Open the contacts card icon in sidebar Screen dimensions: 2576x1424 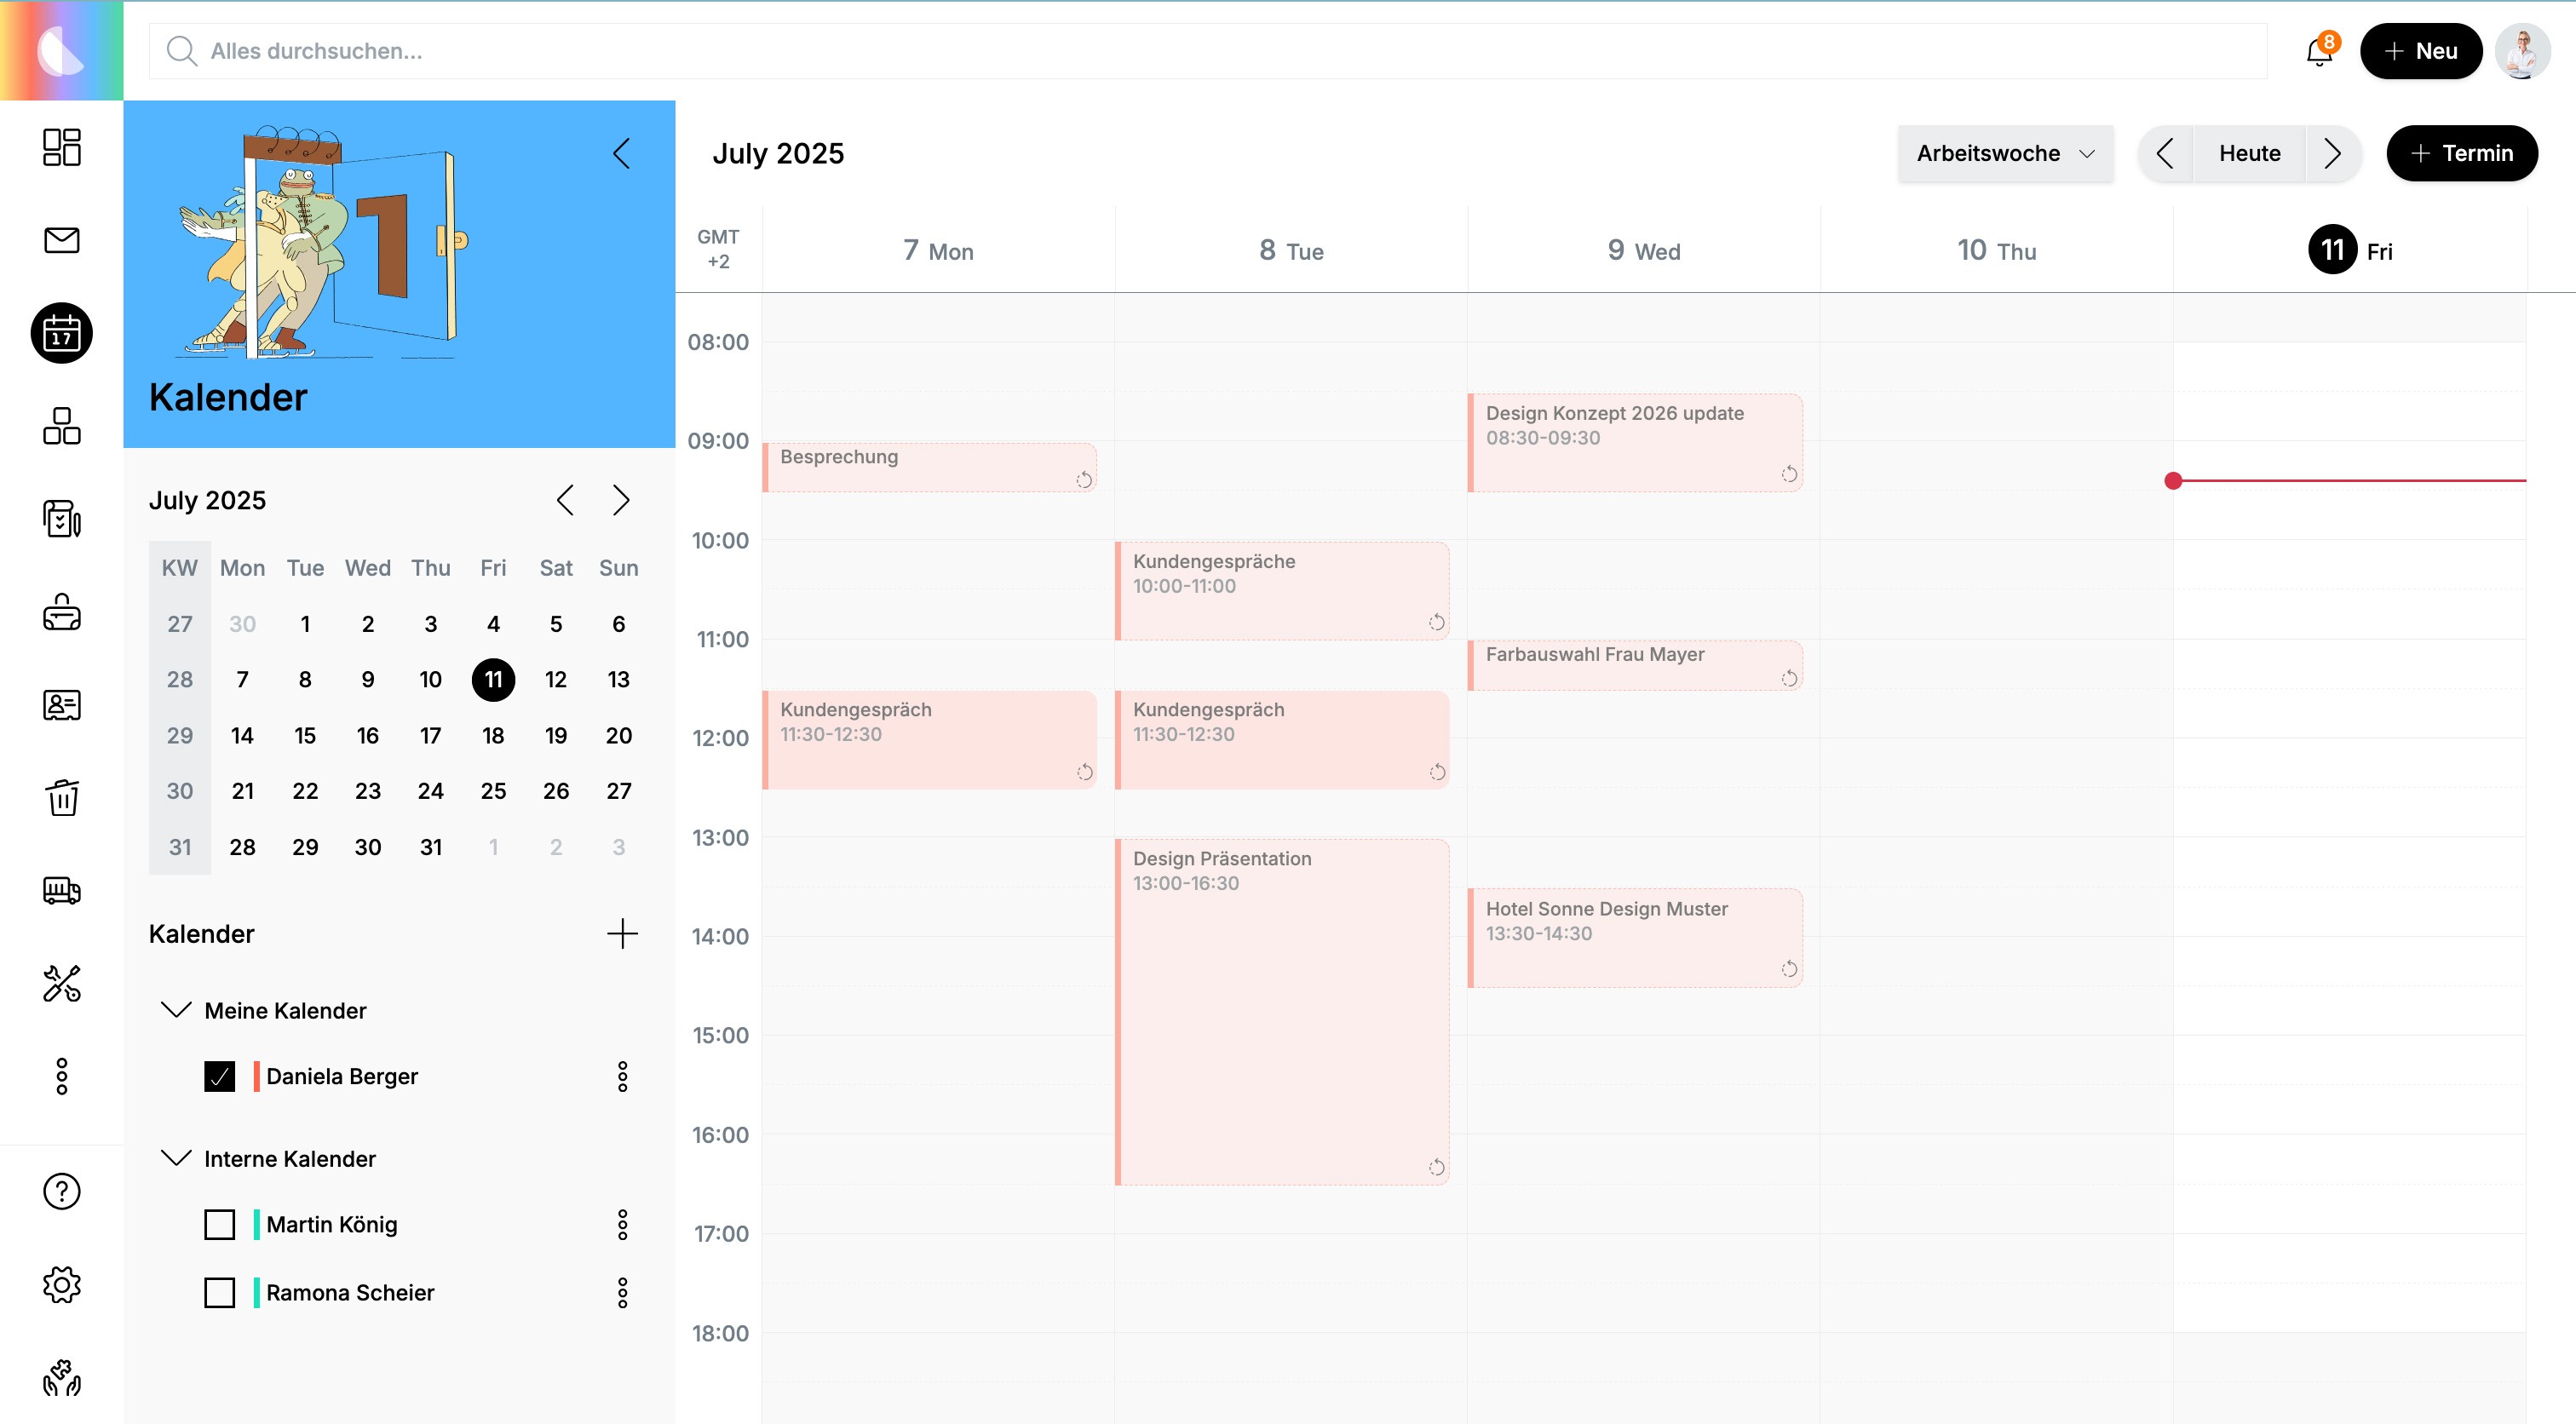click(x=62, y=705)
